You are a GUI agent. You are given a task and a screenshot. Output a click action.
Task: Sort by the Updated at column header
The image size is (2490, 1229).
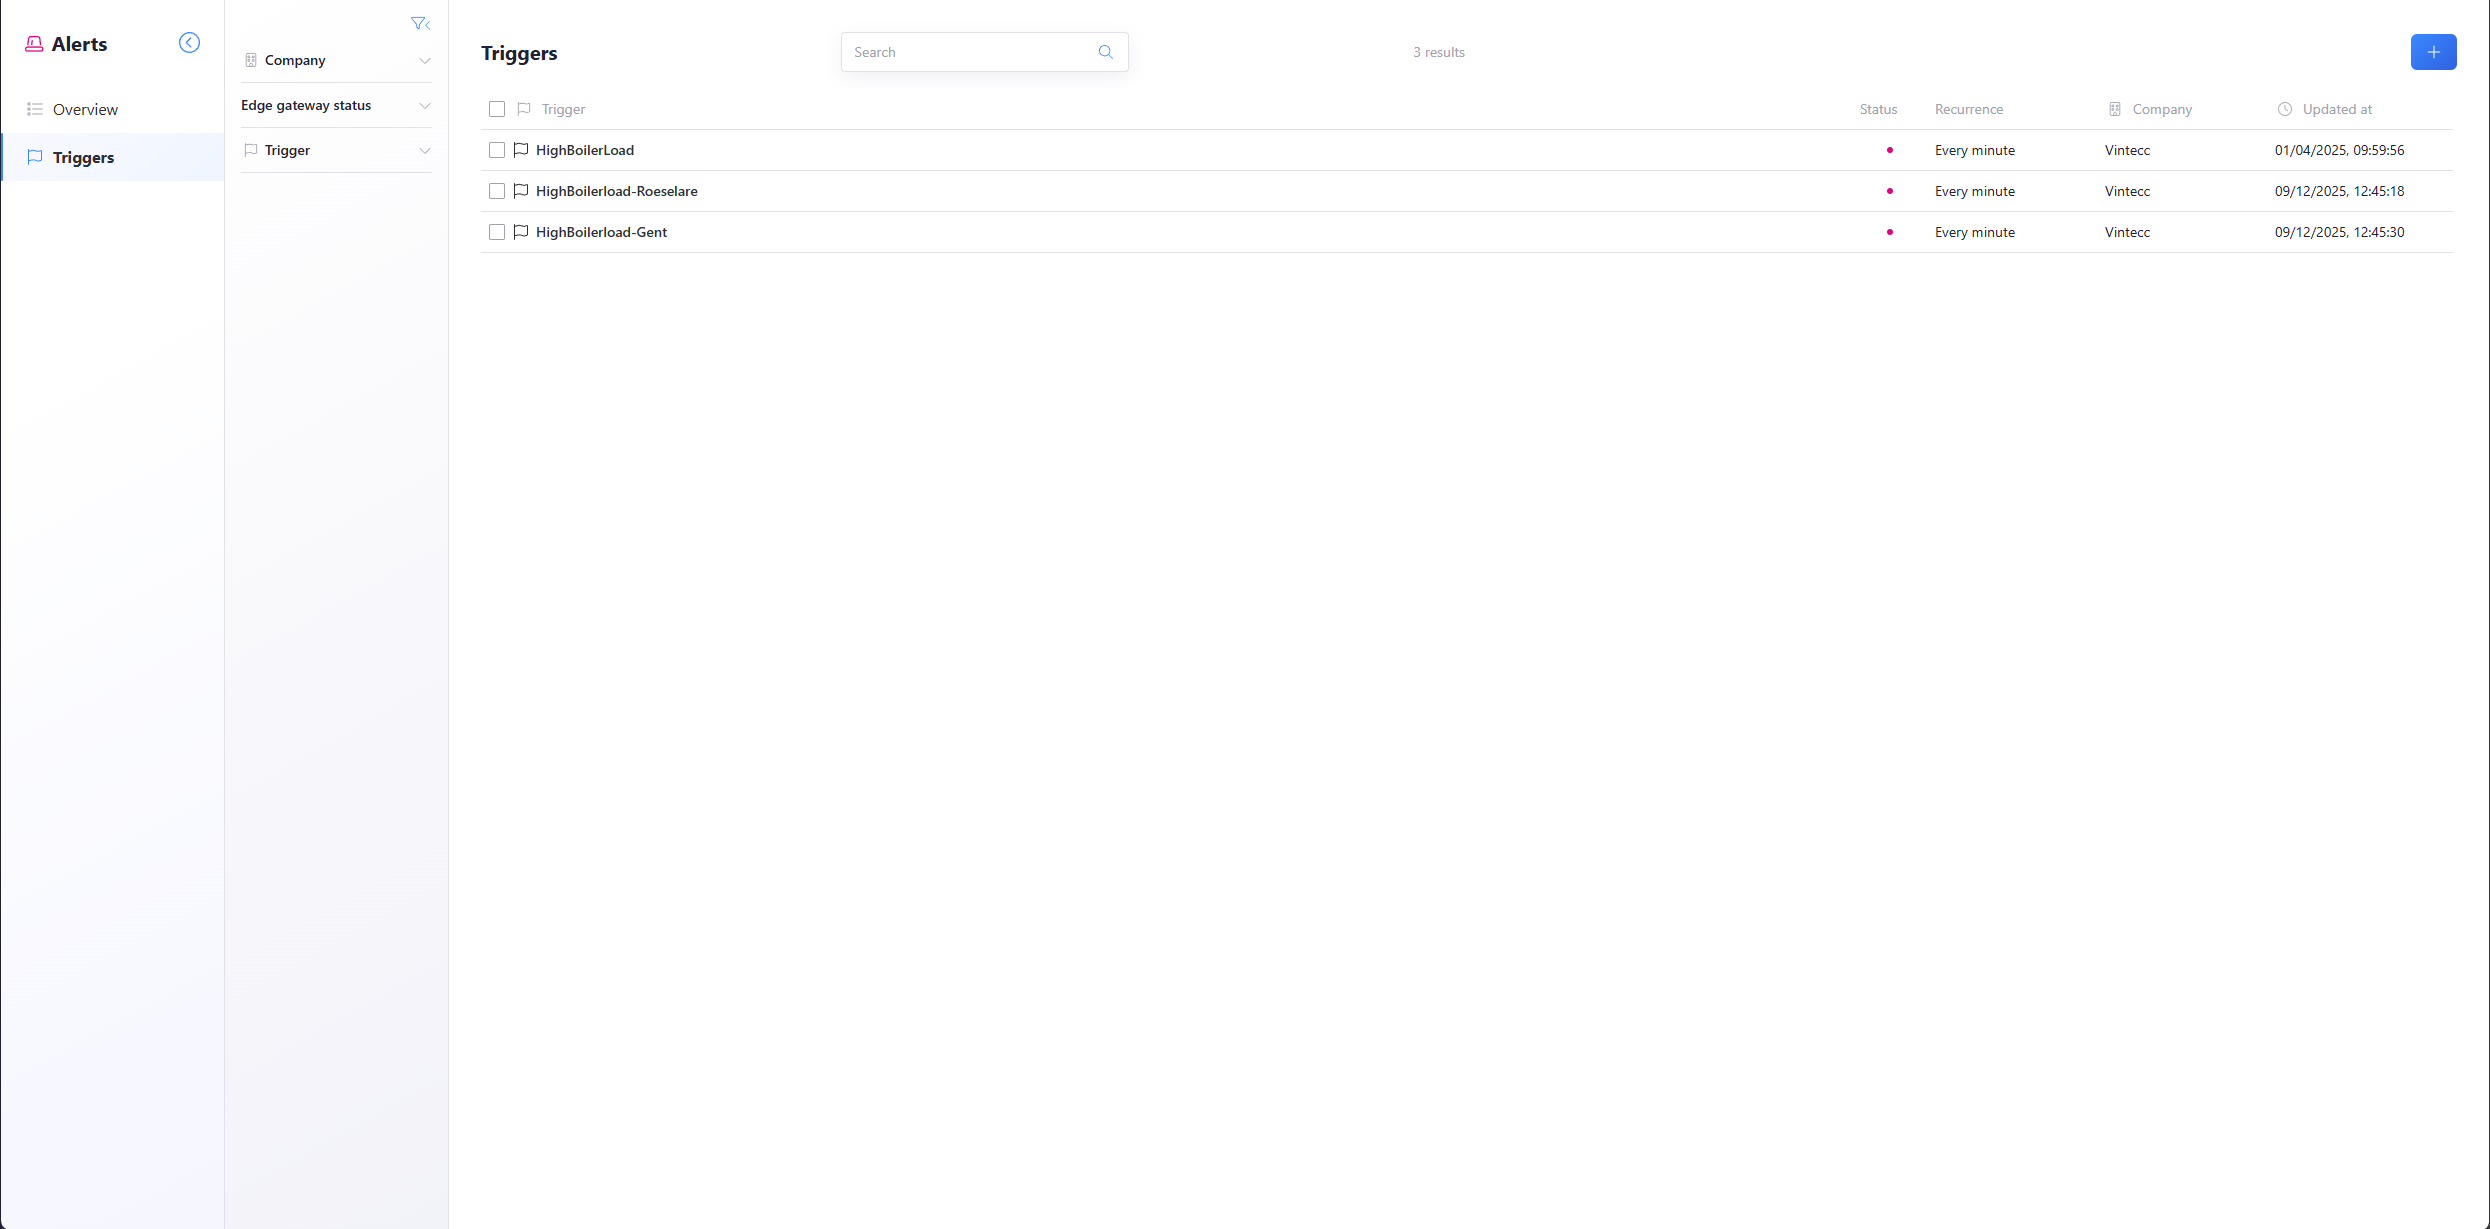point(2337,109)
